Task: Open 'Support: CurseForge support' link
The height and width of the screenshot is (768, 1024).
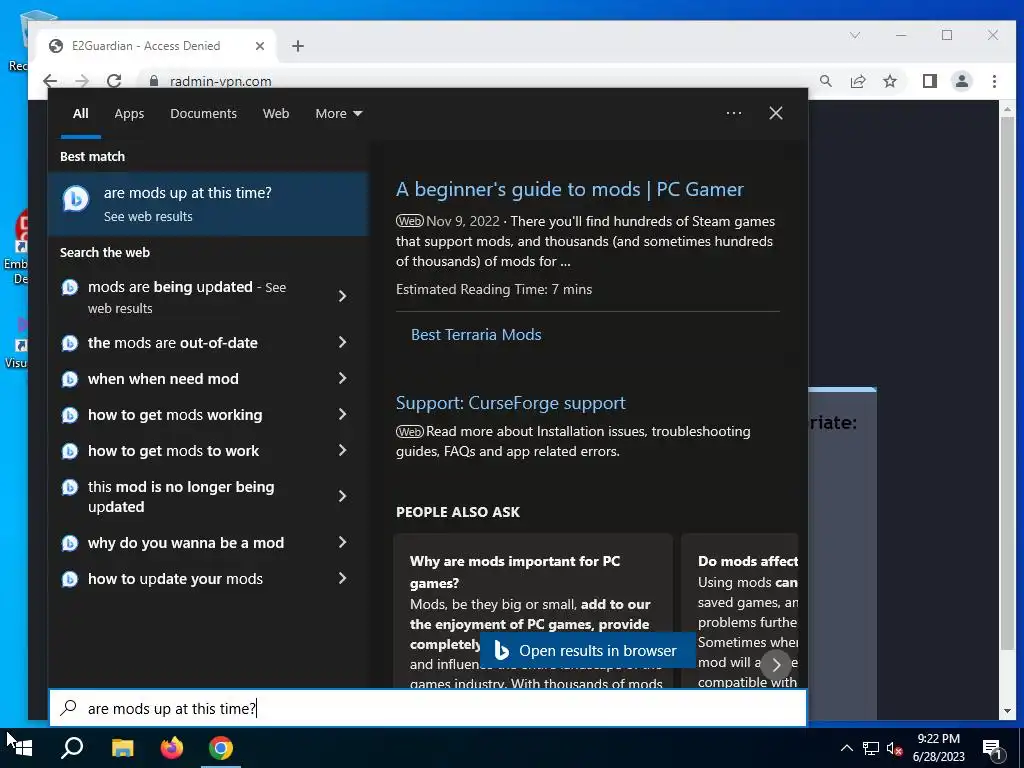Action: (x=511, y=403)
